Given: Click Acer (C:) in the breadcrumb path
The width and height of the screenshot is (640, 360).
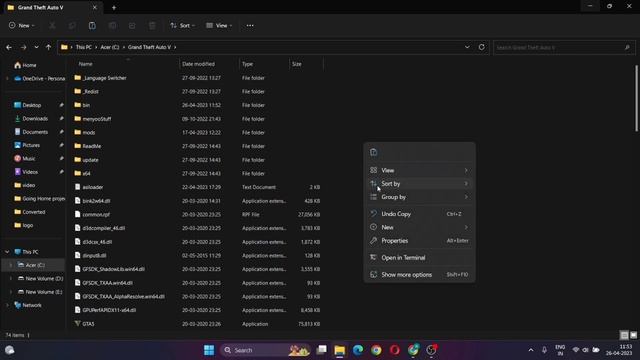Looking at the screenshot, I should tap(110, 47).
